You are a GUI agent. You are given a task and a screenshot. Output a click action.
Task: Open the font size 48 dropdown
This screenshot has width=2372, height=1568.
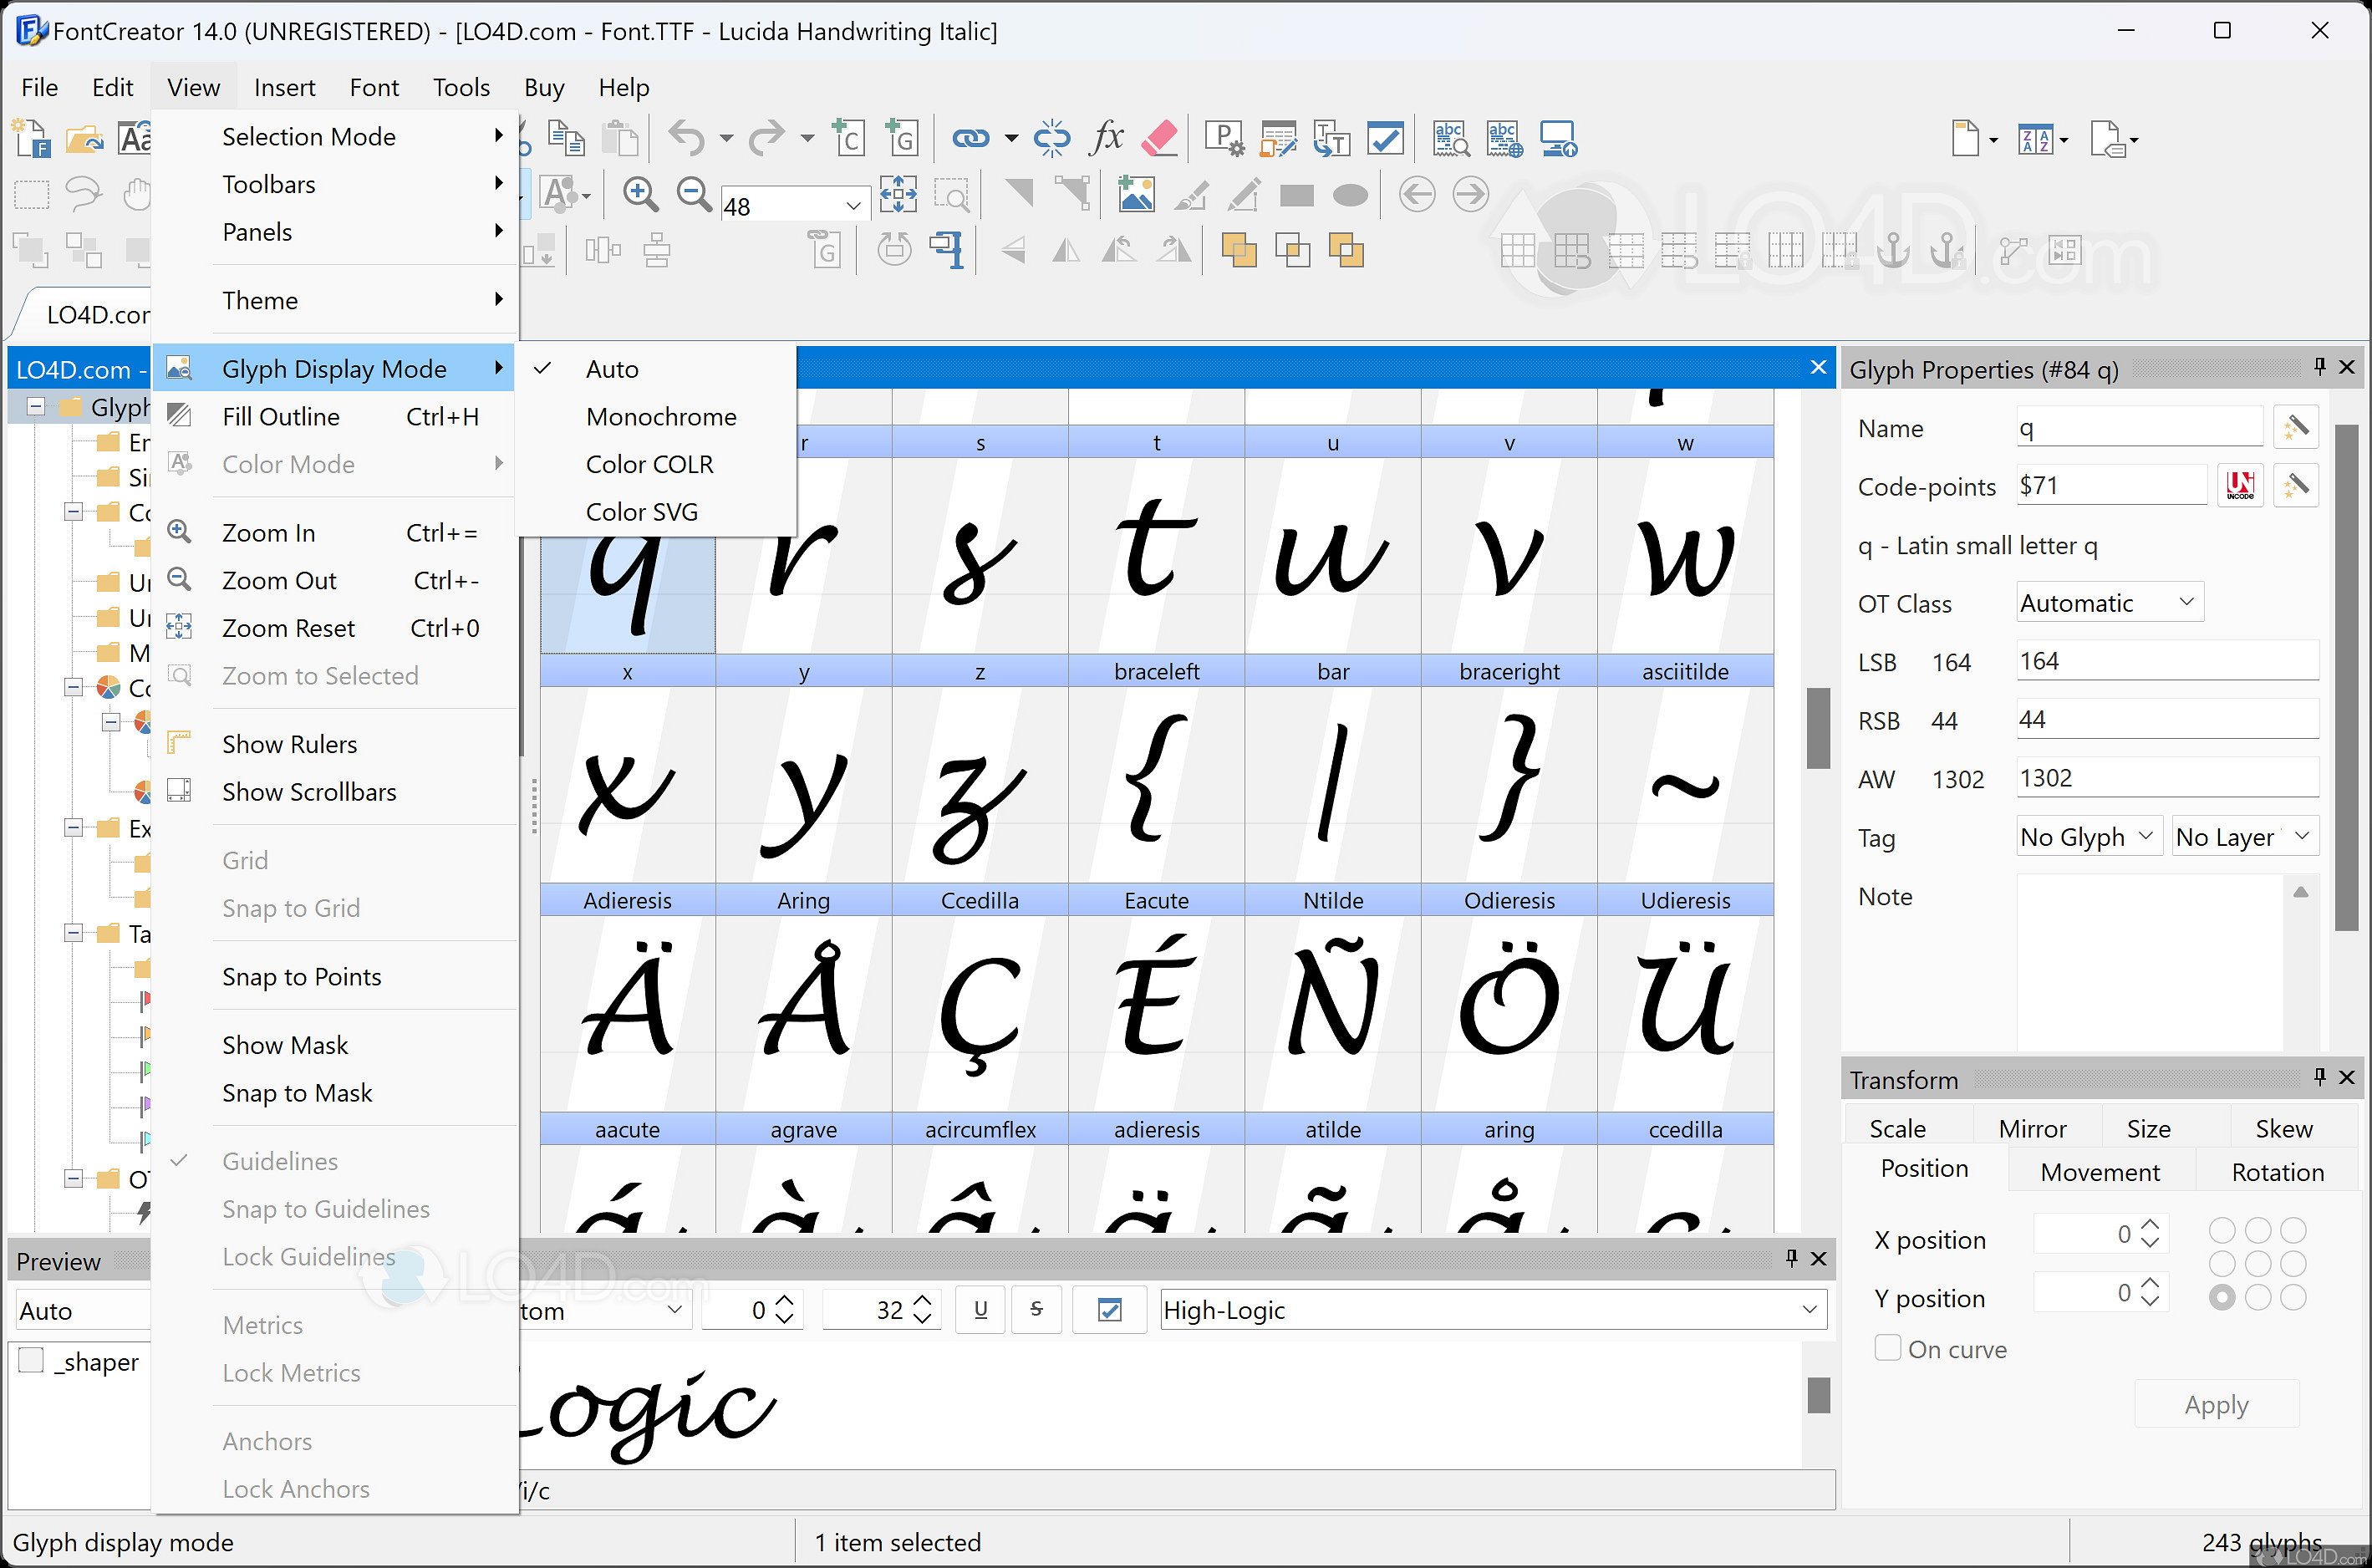pos(853,204)
